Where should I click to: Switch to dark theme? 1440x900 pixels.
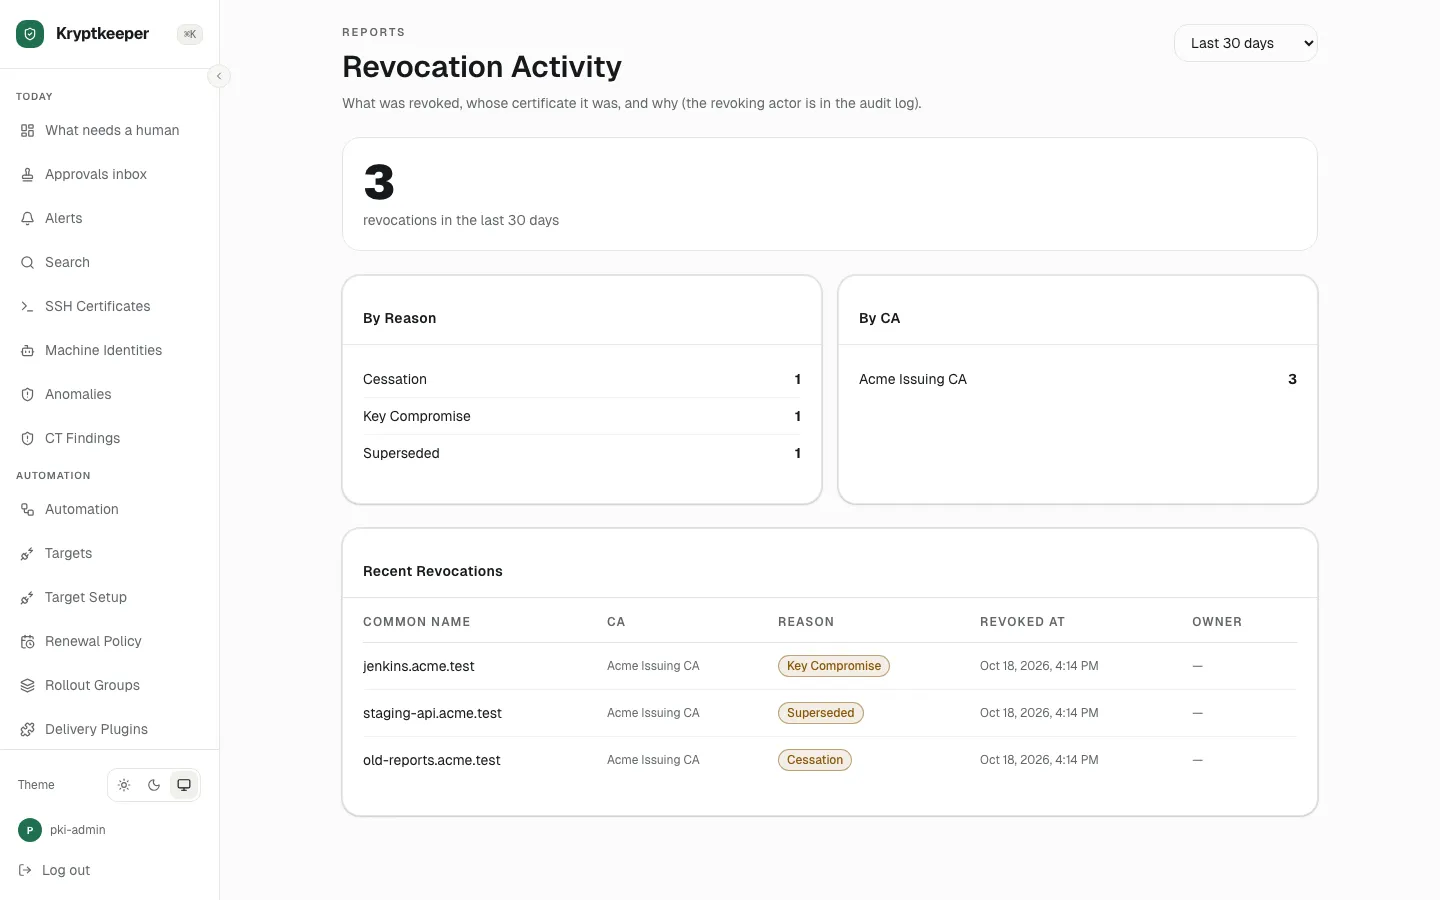click(154, 785)
